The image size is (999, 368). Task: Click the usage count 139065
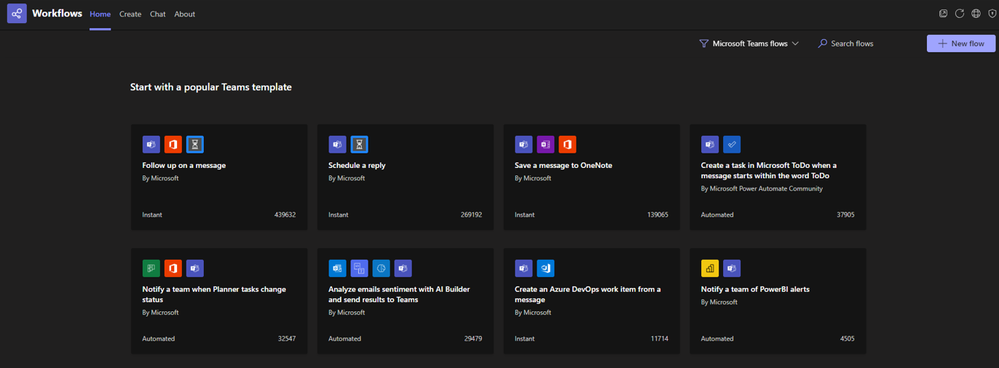coord(658,215)
